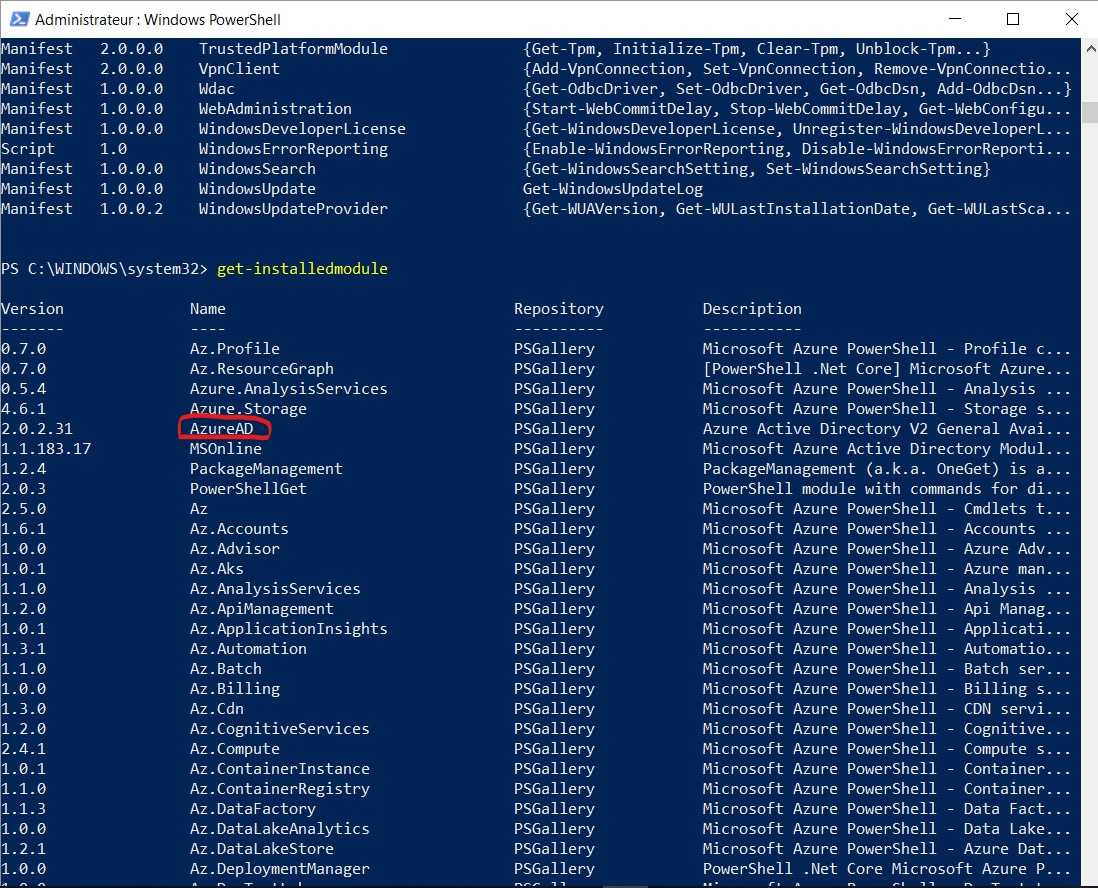The image size is (1098, 888).
Task: Click the WebAdministration module entry
Action: [x=274, y=109]
